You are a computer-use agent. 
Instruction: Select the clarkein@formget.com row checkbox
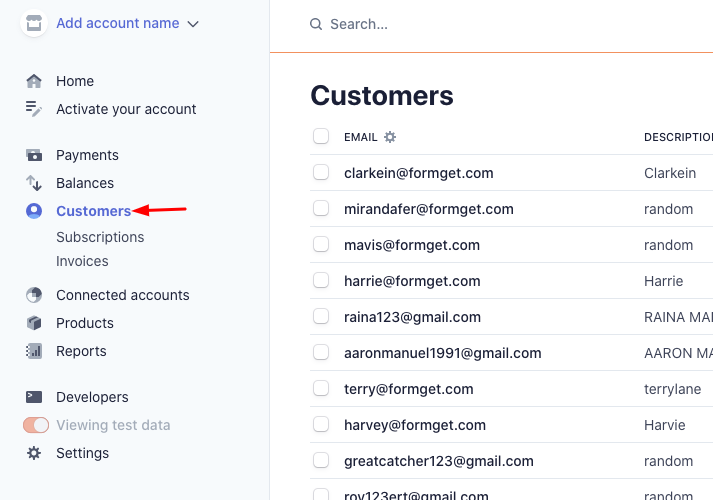(x=321, y=173)
